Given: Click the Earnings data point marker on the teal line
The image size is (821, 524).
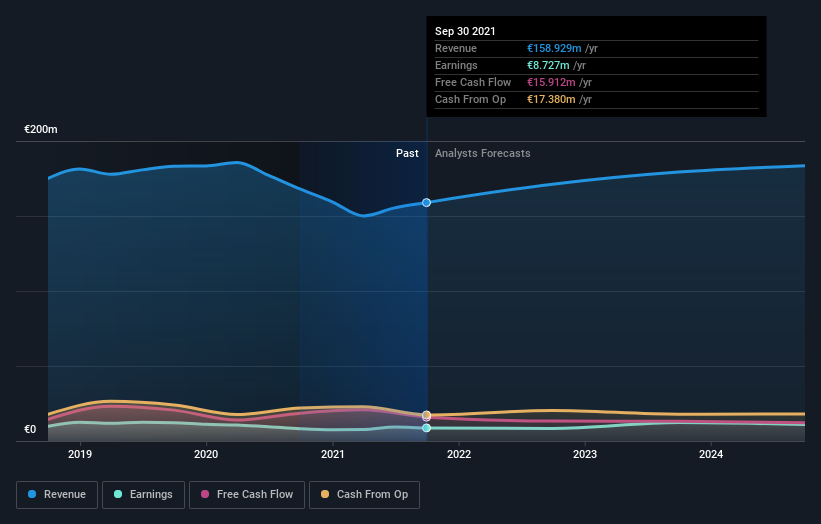Looking at the screenshot, I should (x=427, y=428).
